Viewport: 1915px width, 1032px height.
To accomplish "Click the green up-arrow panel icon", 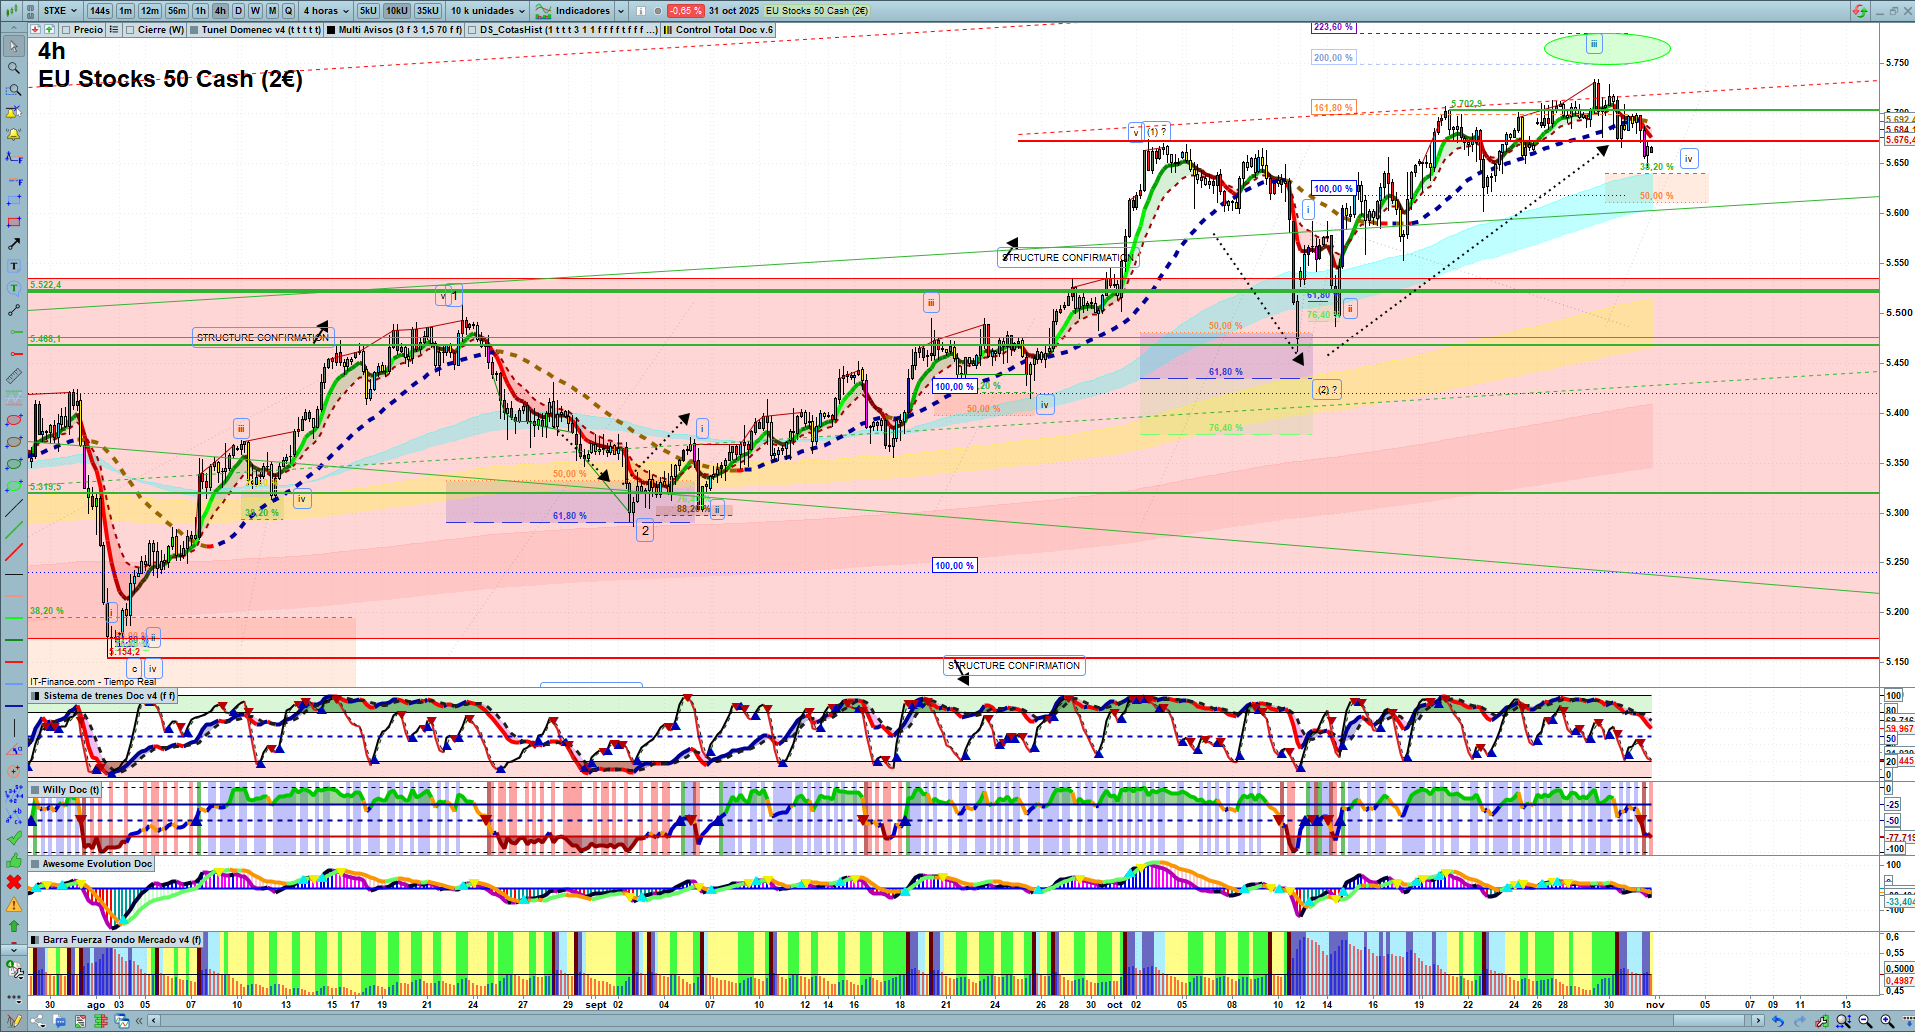I will click(x=49, y=29).
